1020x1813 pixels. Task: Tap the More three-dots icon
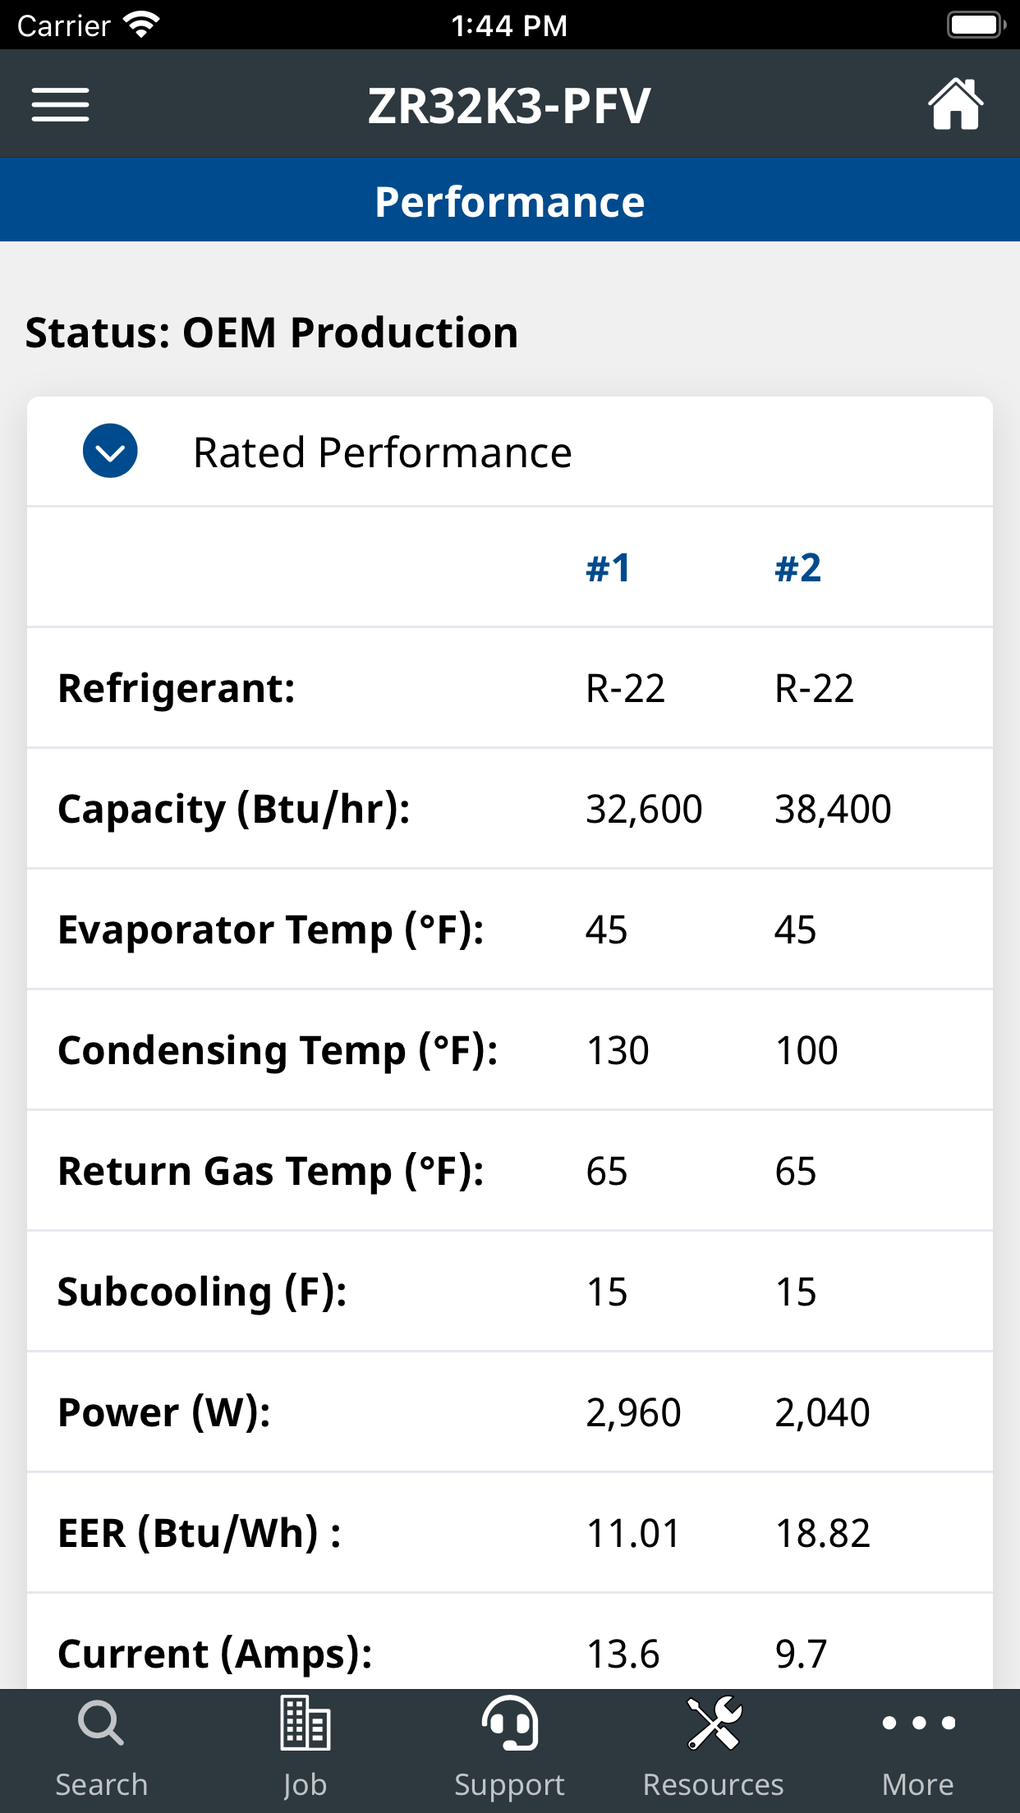918,1724
